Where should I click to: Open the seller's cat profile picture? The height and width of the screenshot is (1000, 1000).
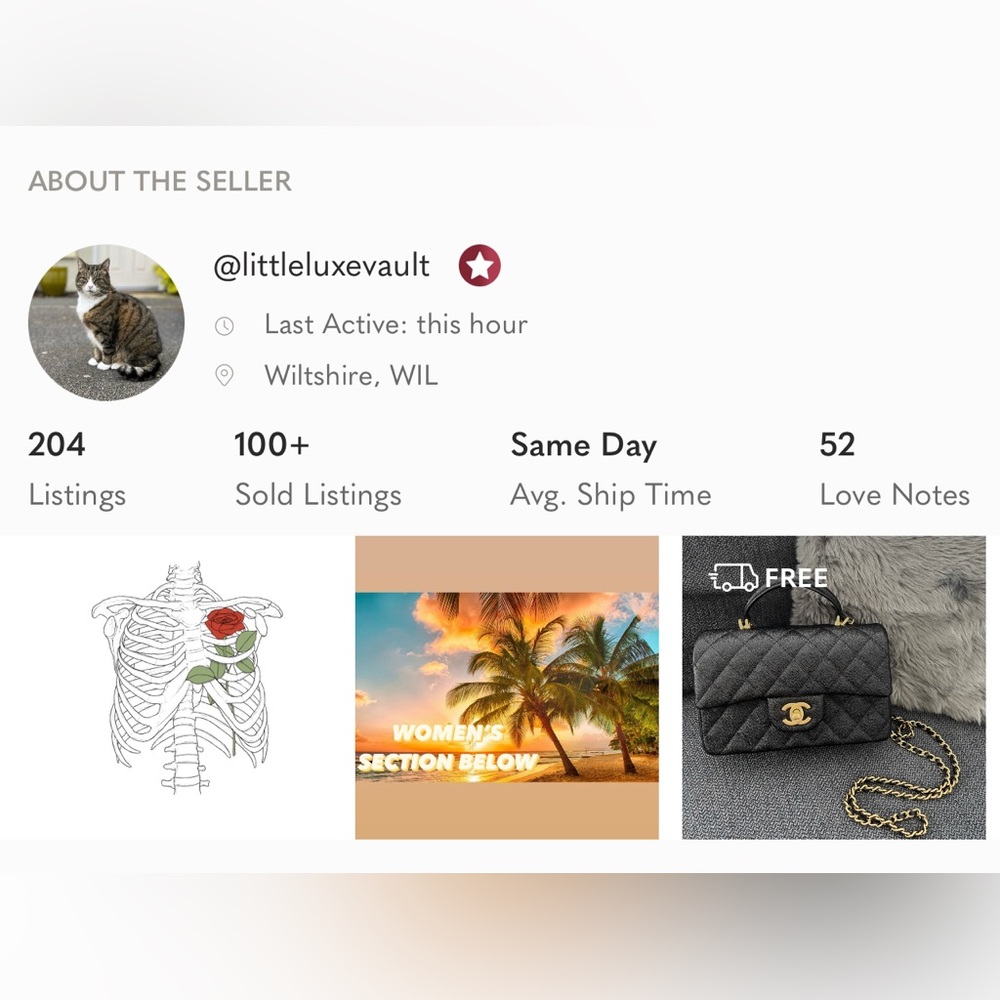coord(106,322)
